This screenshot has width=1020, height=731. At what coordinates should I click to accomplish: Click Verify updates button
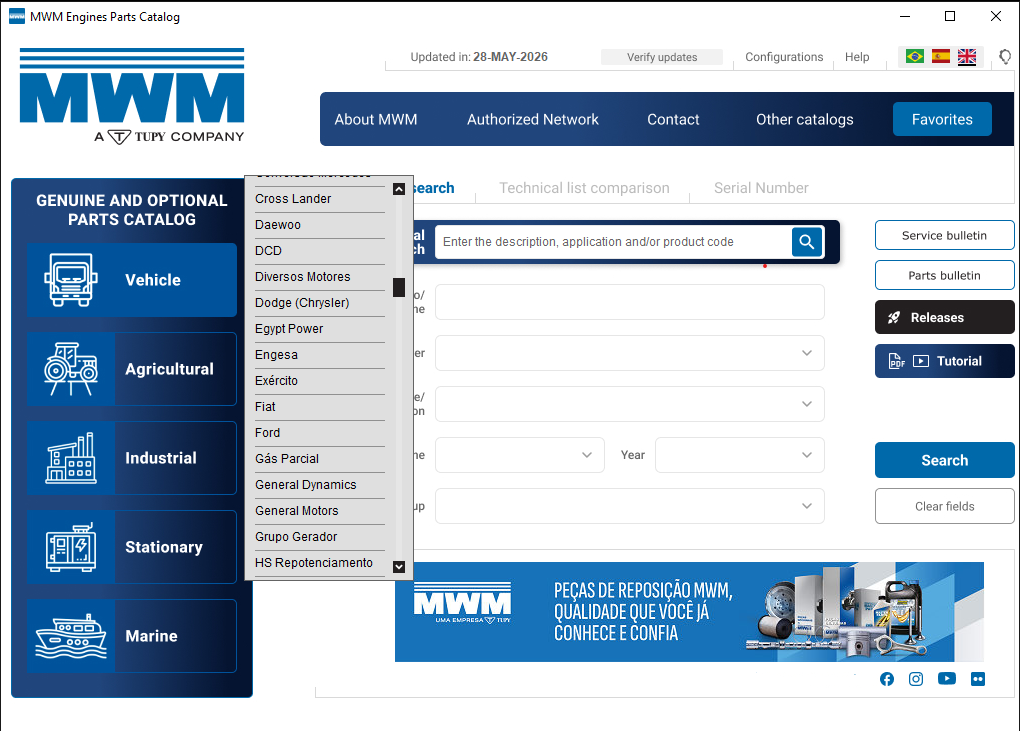click(662, 57)
